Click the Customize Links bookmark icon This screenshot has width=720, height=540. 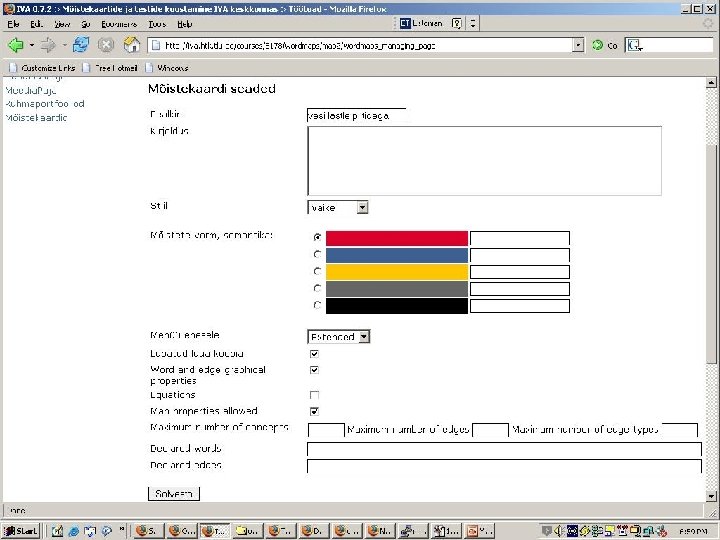tap(13, 68)
